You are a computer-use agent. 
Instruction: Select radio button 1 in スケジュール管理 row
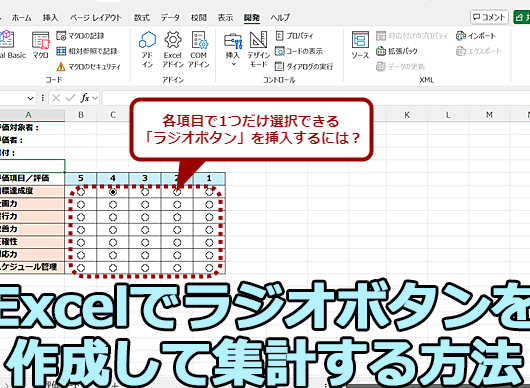209,268
